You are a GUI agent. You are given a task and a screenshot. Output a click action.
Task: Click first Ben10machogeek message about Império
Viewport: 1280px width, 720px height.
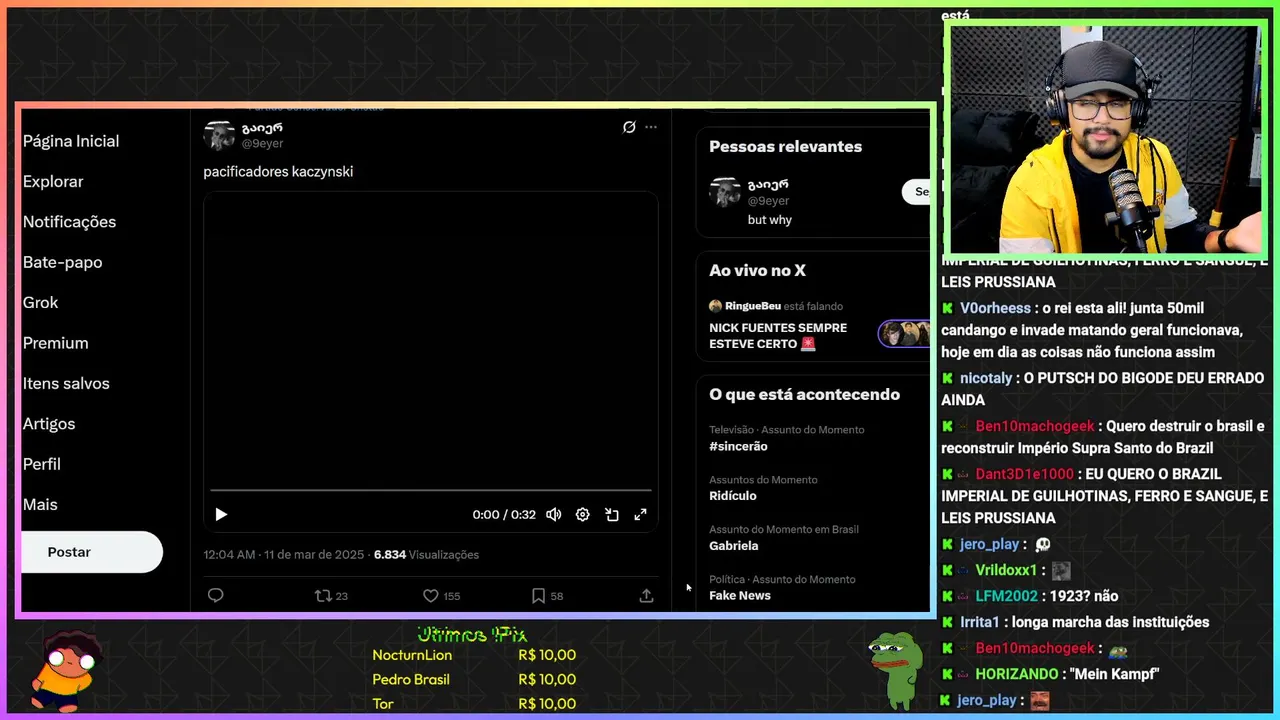coord(1103,437)
